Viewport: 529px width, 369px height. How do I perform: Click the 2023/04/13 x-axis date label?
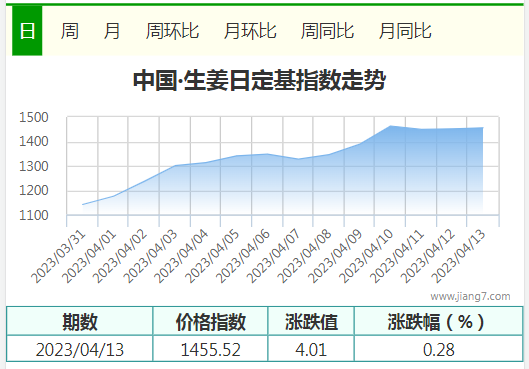tap(459, 256)
